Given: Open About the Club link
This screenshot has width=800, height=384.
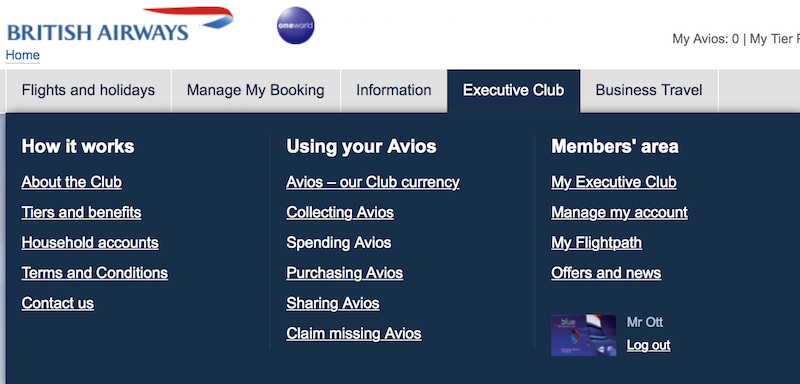Looking at the screenshot, I should [71, 182].
